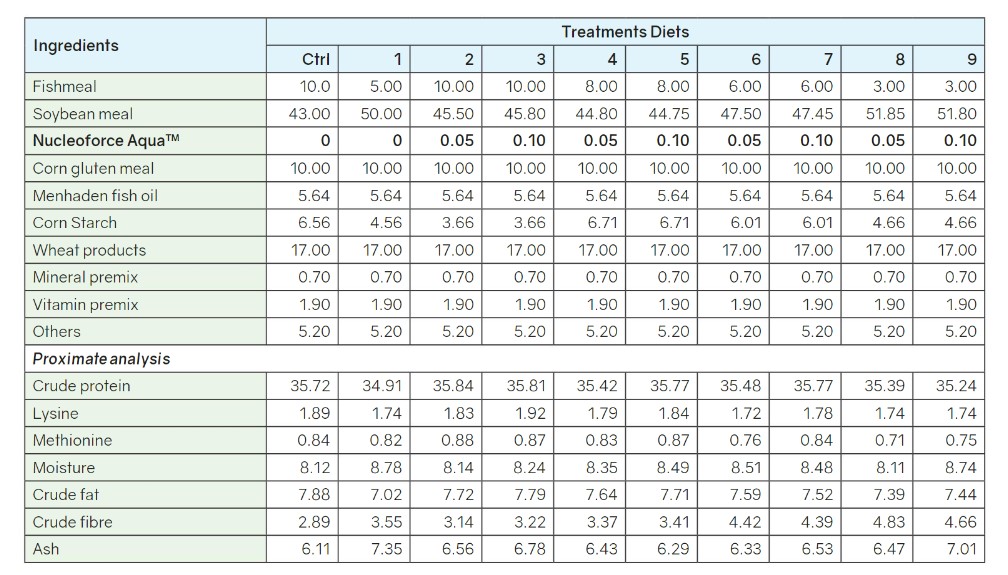Select the Crude protein row label
This screenshot has height=575, width=1008.
pos(81,386)
